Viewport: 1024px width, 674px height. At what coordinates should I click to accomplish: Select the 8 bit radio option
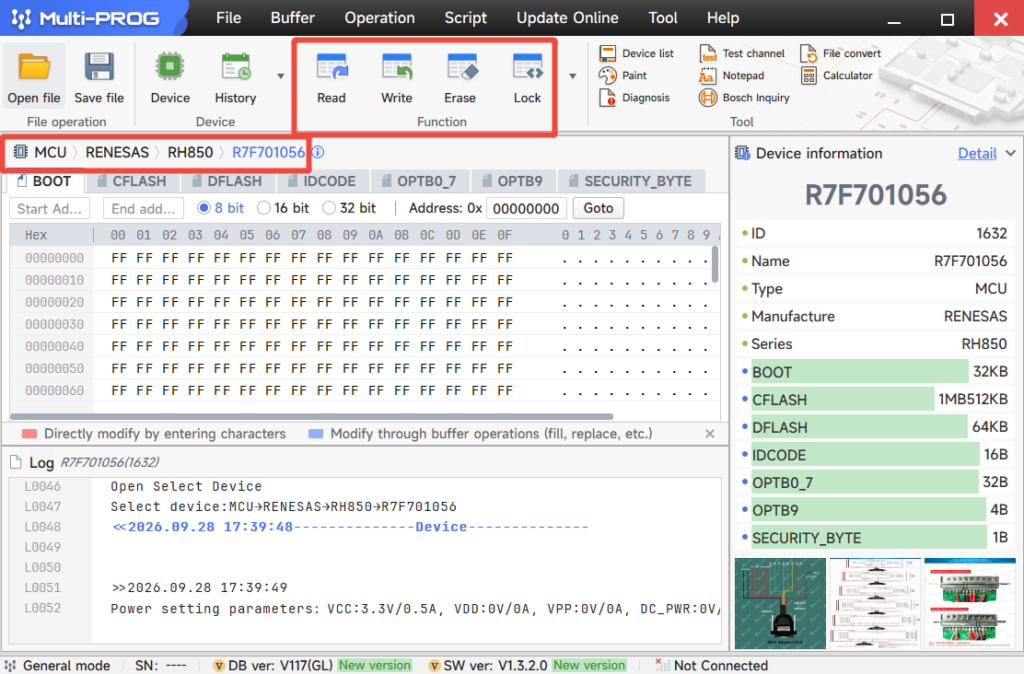pos(221,208)
